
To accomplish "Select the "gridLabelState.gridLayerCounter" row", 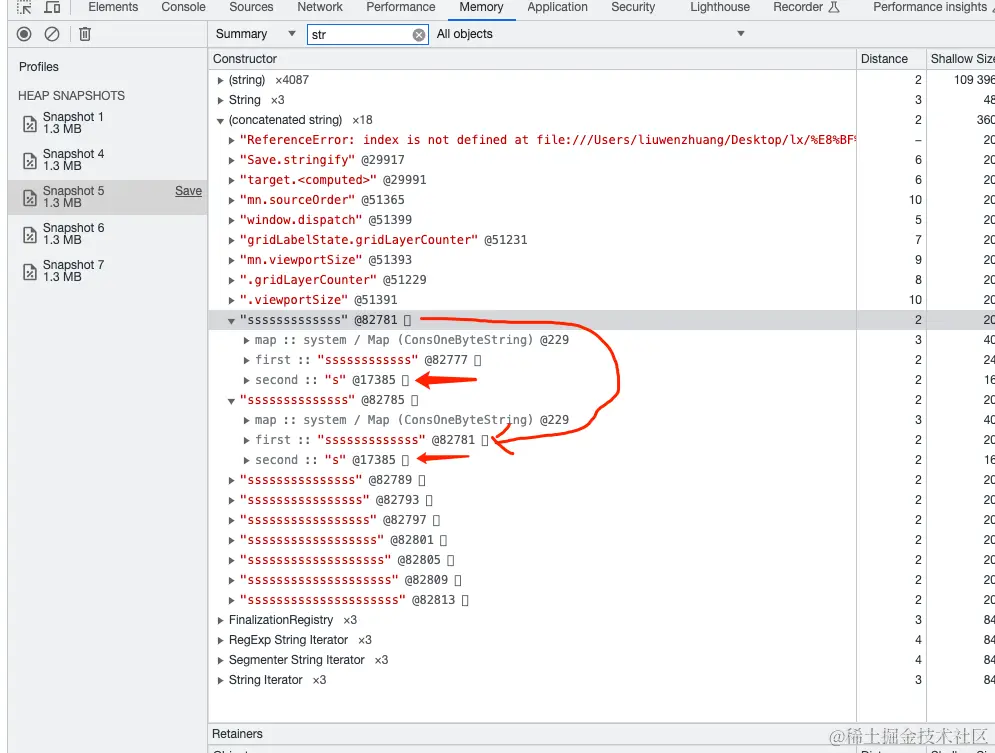I will (602, 240).
